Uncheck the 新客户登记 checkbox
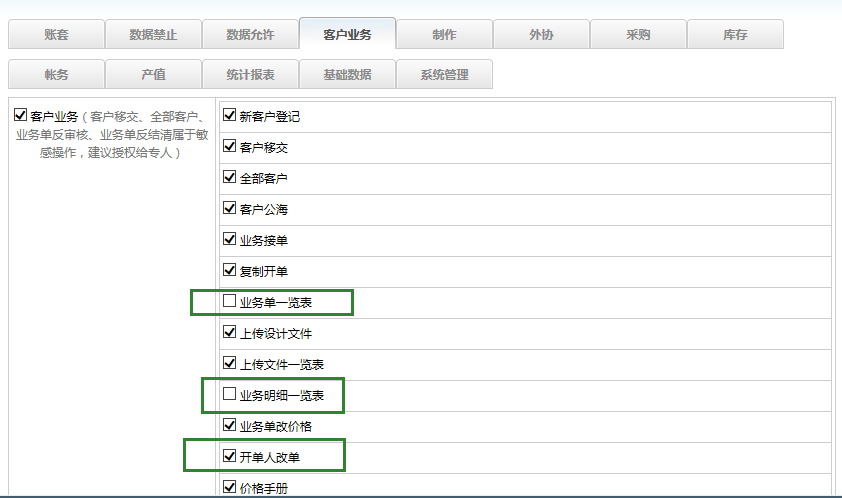The height and width of the screenshot is (498, 842). point(230,116)
